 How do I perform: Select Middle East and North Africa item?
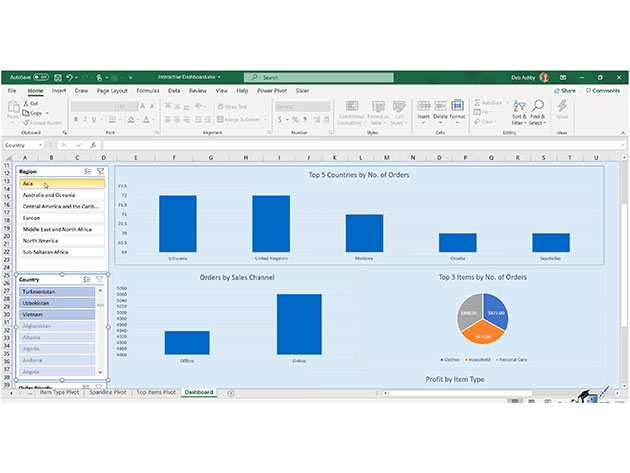(x=62, y=229)
